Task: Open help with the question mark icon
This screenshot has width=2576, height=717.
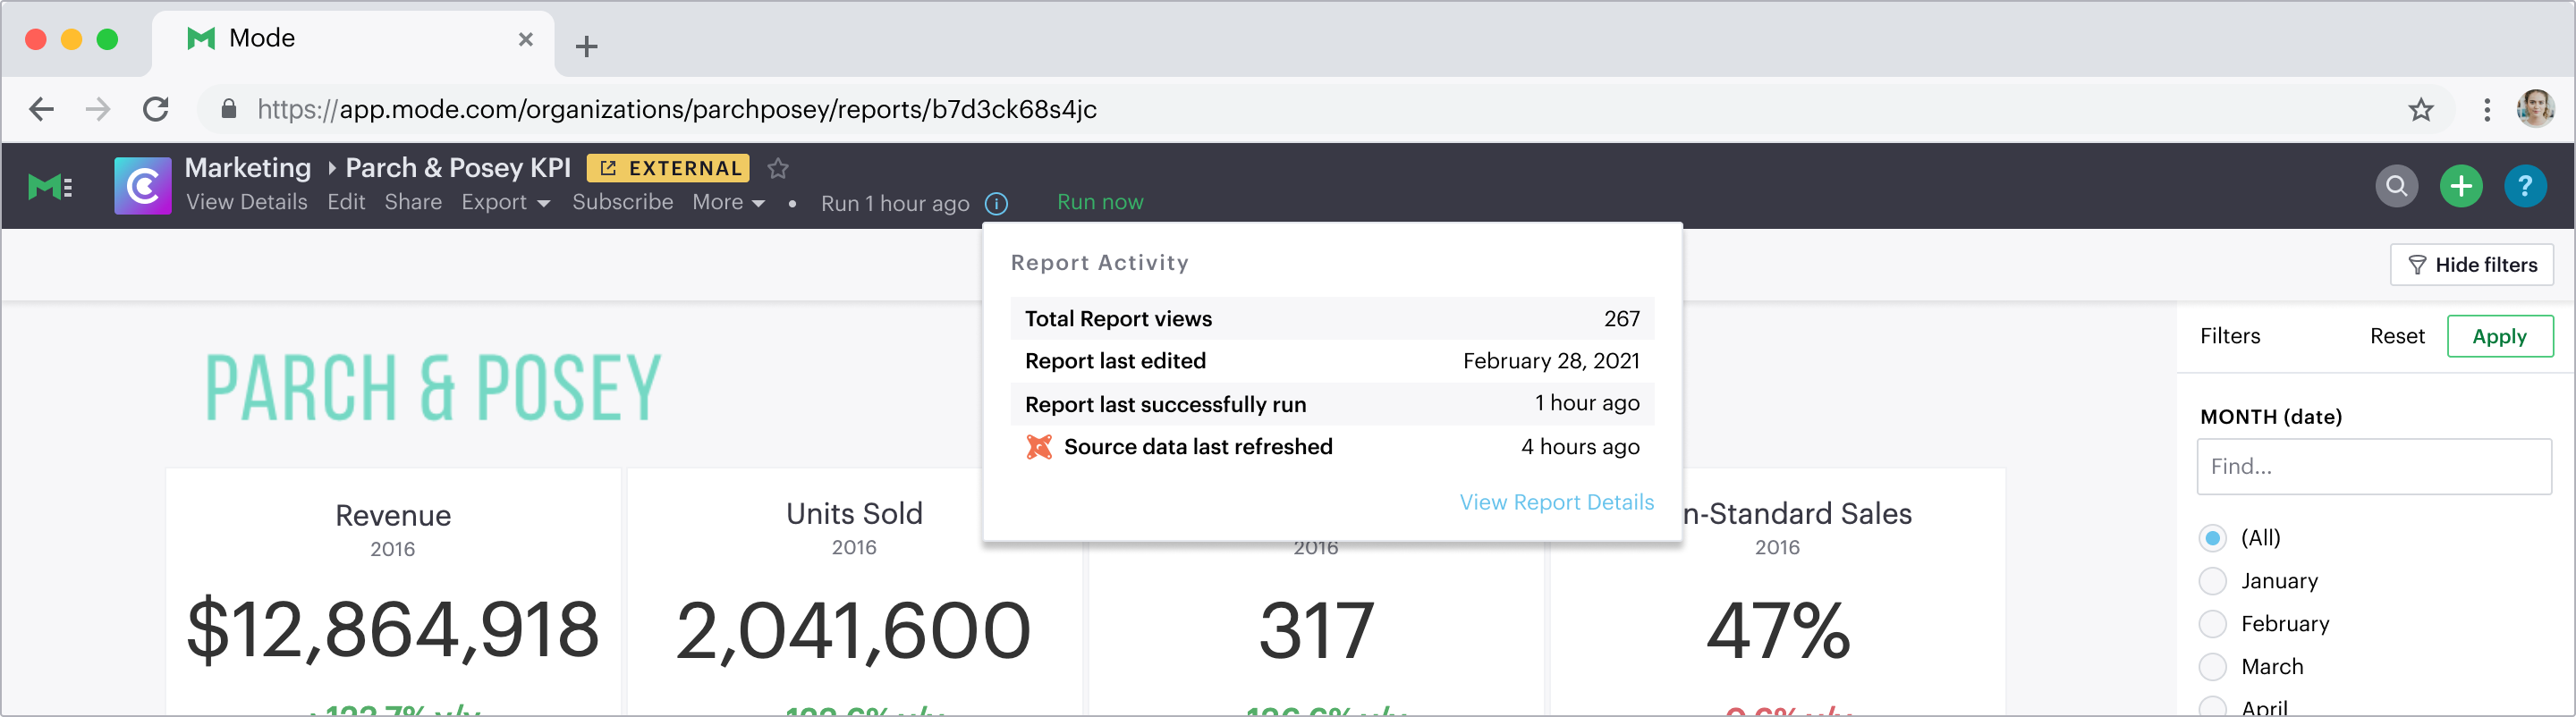Action: click(x=2524, y=186)
